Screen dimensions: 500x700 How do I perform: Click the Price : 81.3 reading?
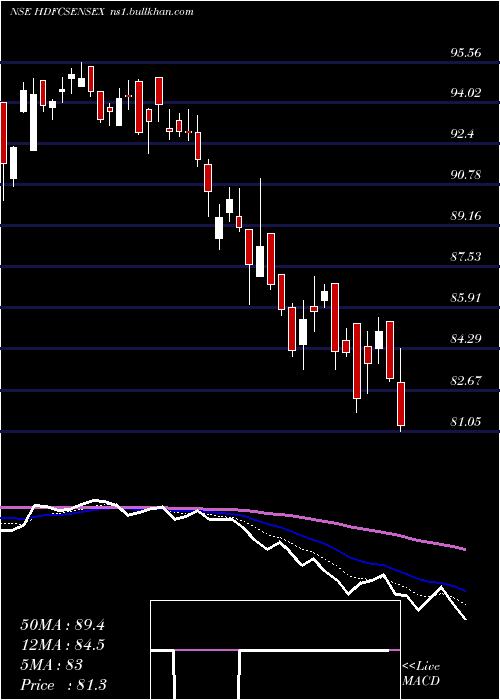pyautogui.click(x=63, y=685)
